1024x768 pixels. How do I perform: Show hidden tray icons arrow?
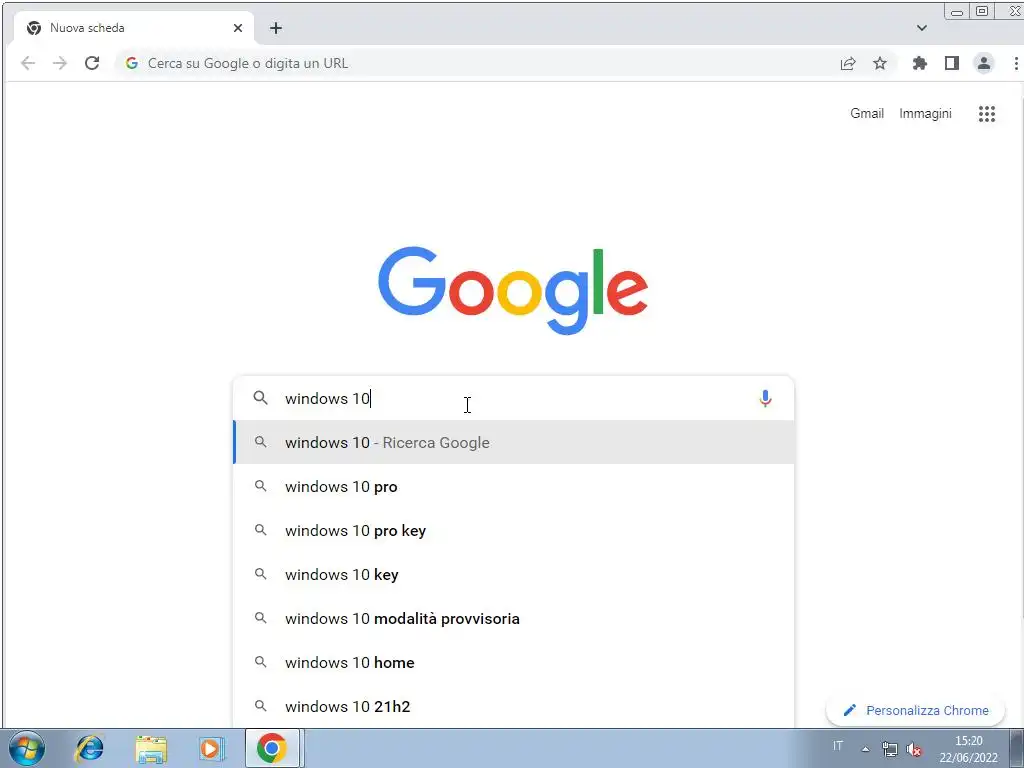click(x=865, y=749)
